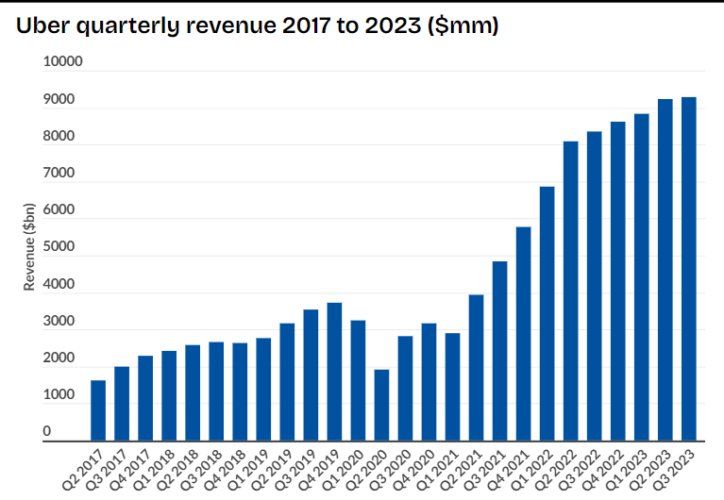Click the 'Q2 2021' x-axis label
The width and height of the screenshot is (724, 500).
tap(461, 469)
